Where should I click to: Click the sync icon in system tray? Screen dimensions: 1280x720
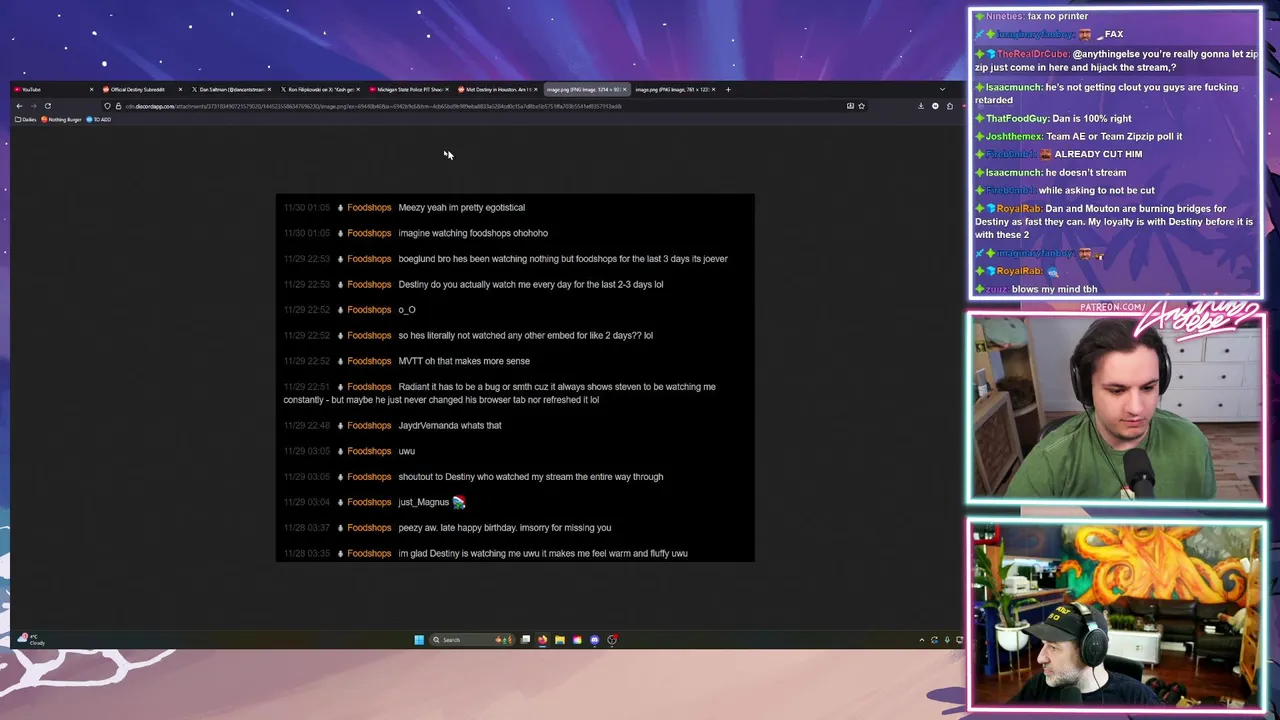pyautogui.click(x=934, y=640)
